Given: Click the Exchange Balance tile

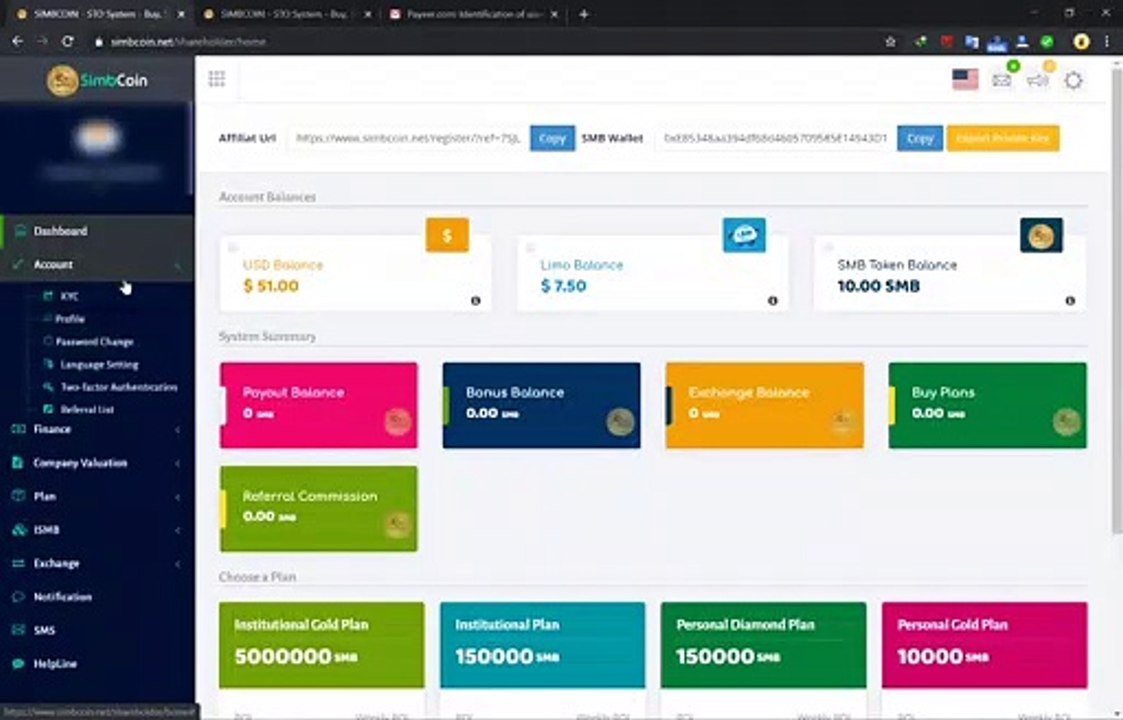Looking at the screenshot, I should (x=765, y=405).
